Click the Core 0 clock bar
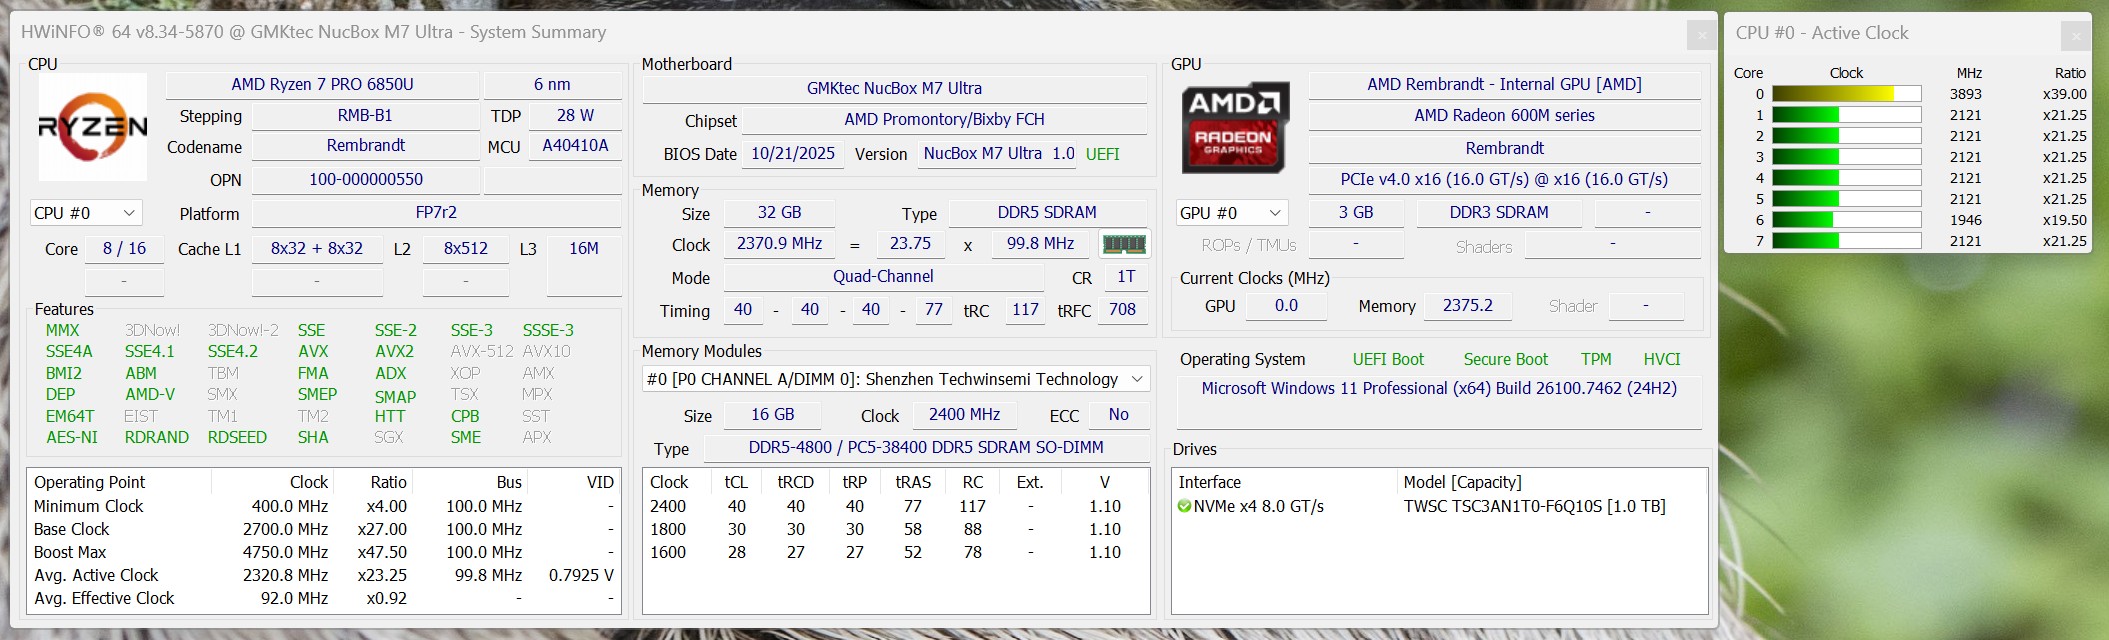The image size is (2109, 640). pos(1846,94)
